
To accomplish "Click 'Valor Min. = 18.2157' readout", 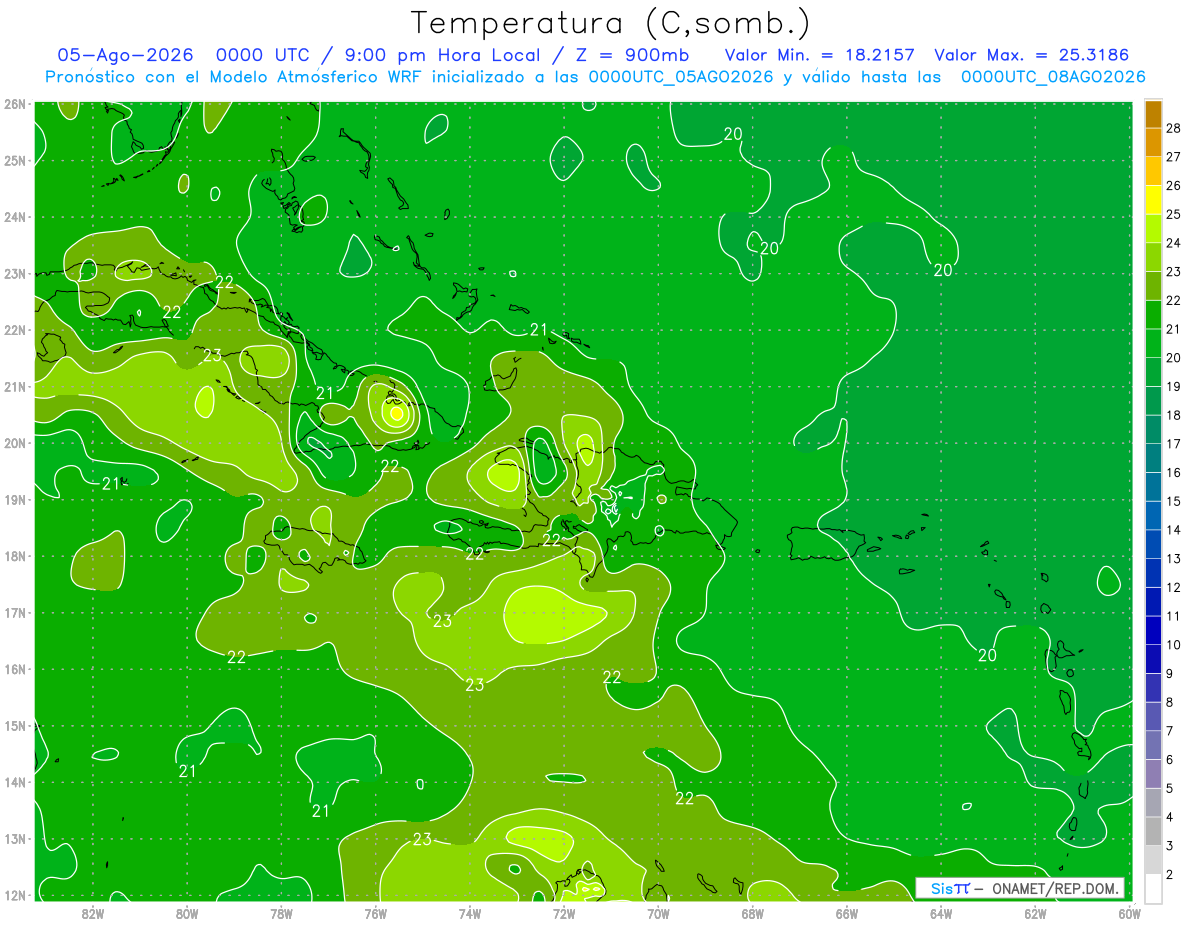I will 820,55.
